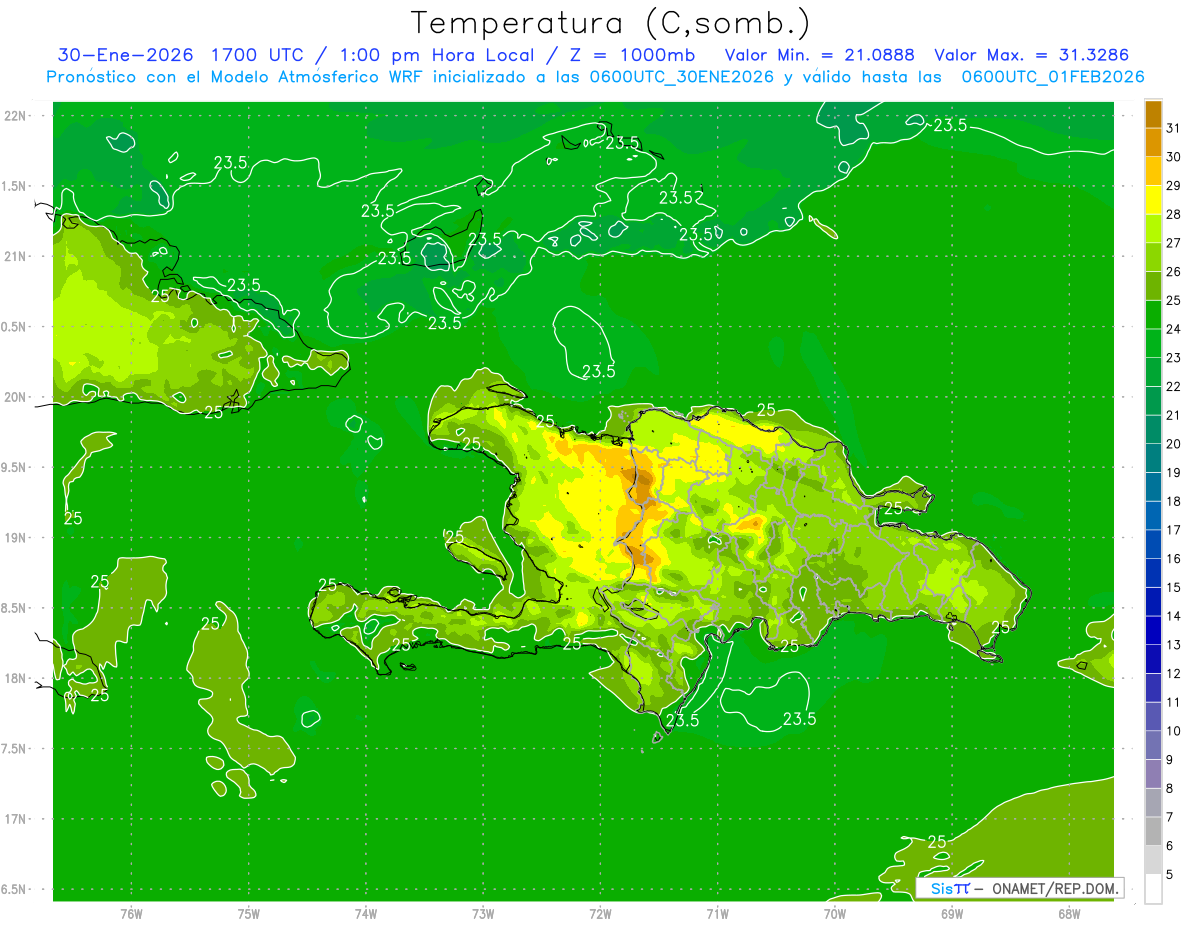
Task: Click the '70W' longitude axis label
Action: click(835, 914)
